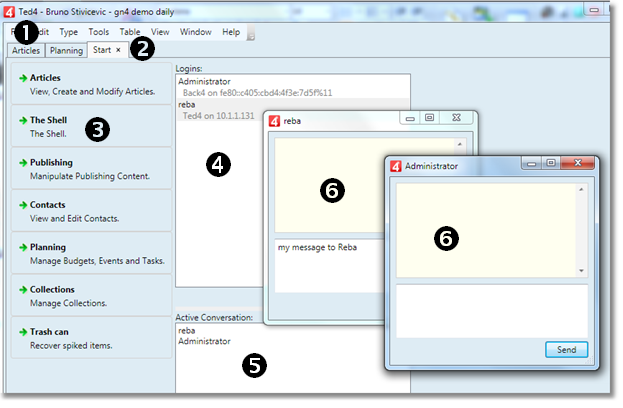
Task: Minimize the reba chat window
Action: click(x=410, y=118)
